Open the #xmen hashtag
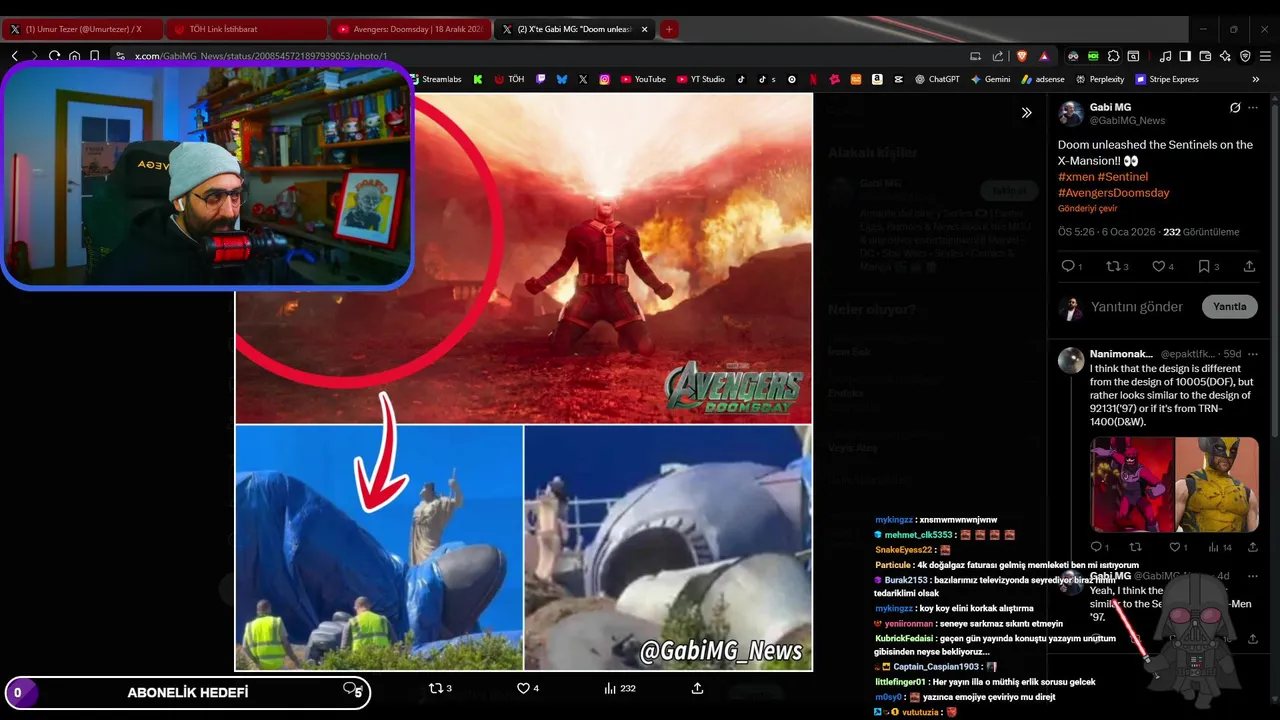 pos(1076,177)
